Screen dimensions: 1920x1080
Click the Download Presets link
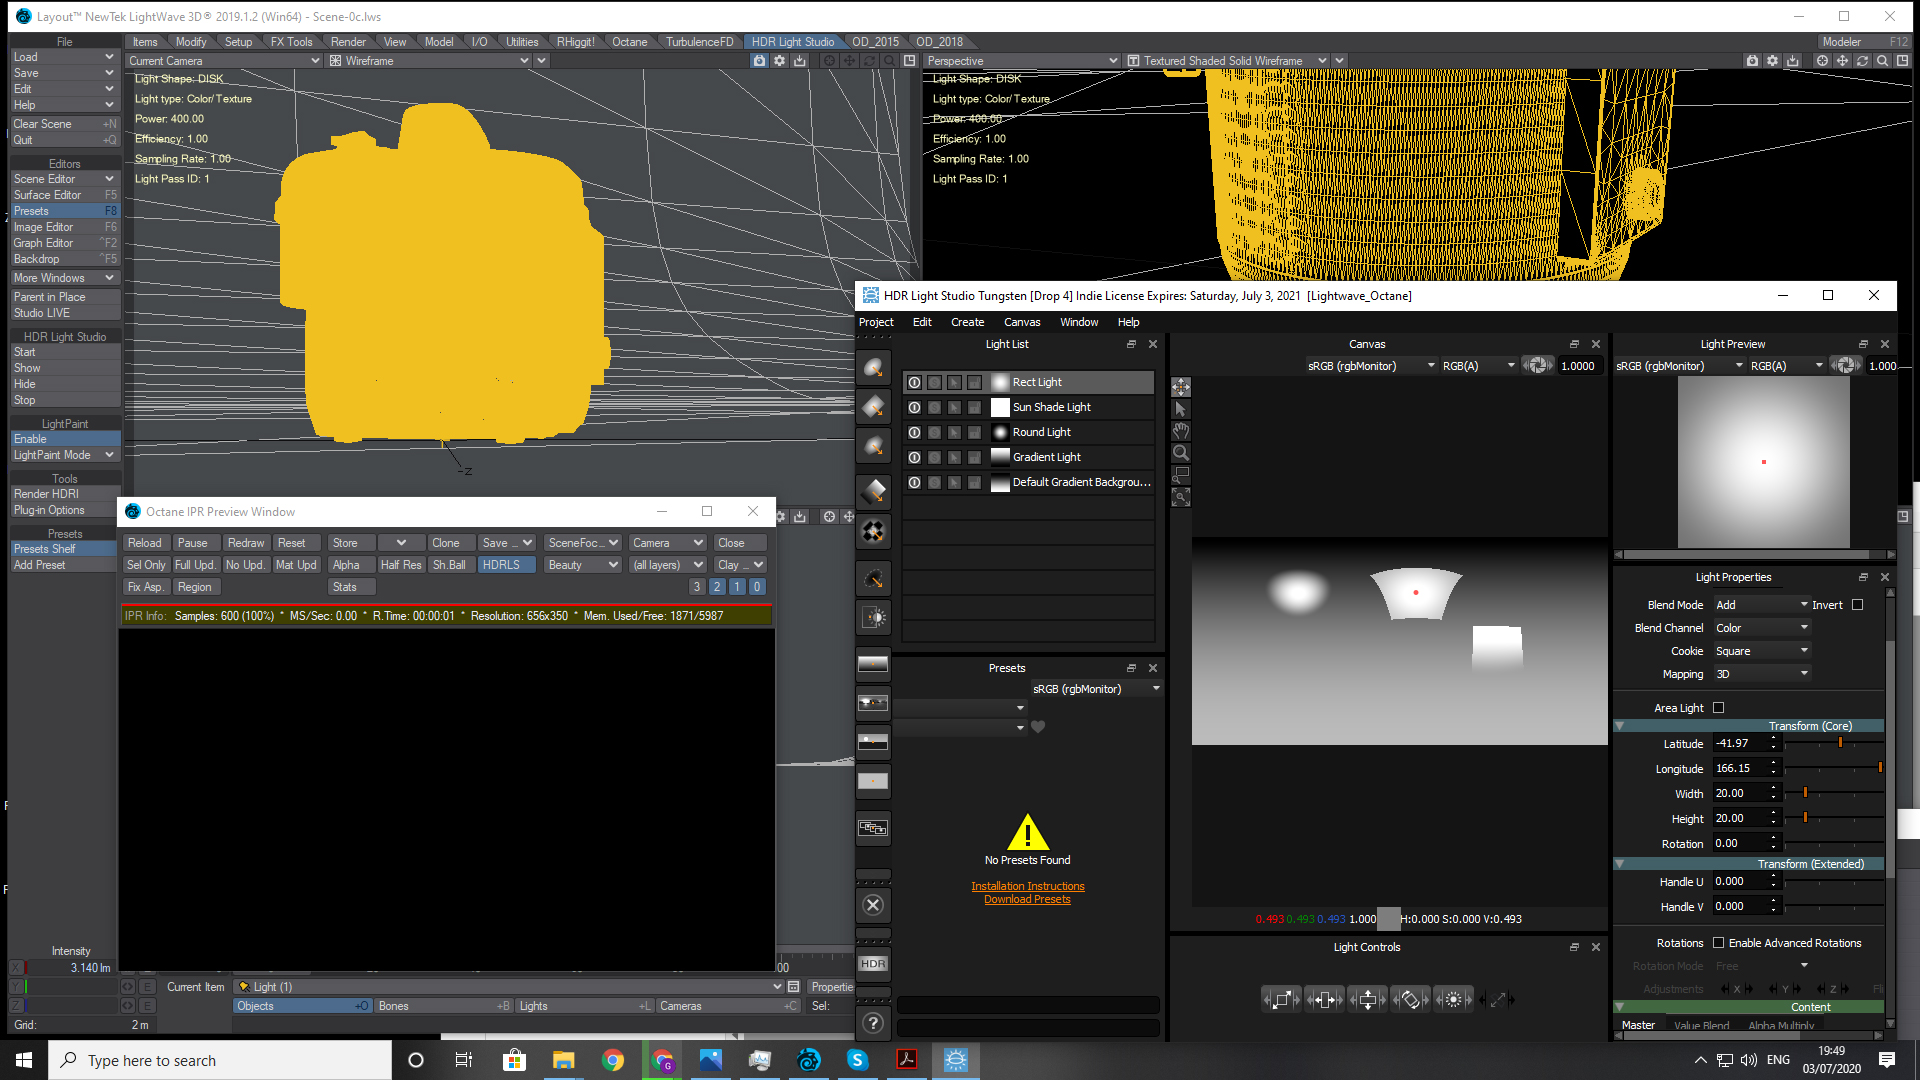point(1027,900)
